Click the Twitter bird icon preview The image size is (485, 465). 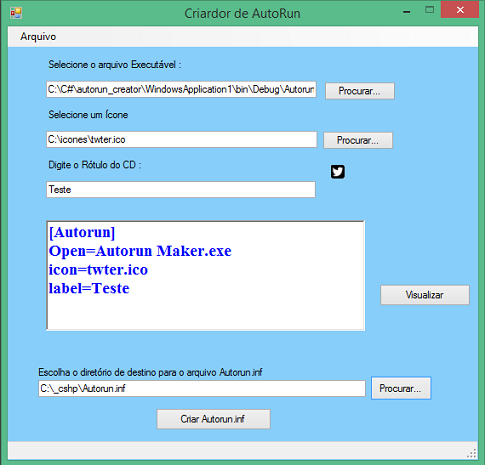tap(338, 172)
